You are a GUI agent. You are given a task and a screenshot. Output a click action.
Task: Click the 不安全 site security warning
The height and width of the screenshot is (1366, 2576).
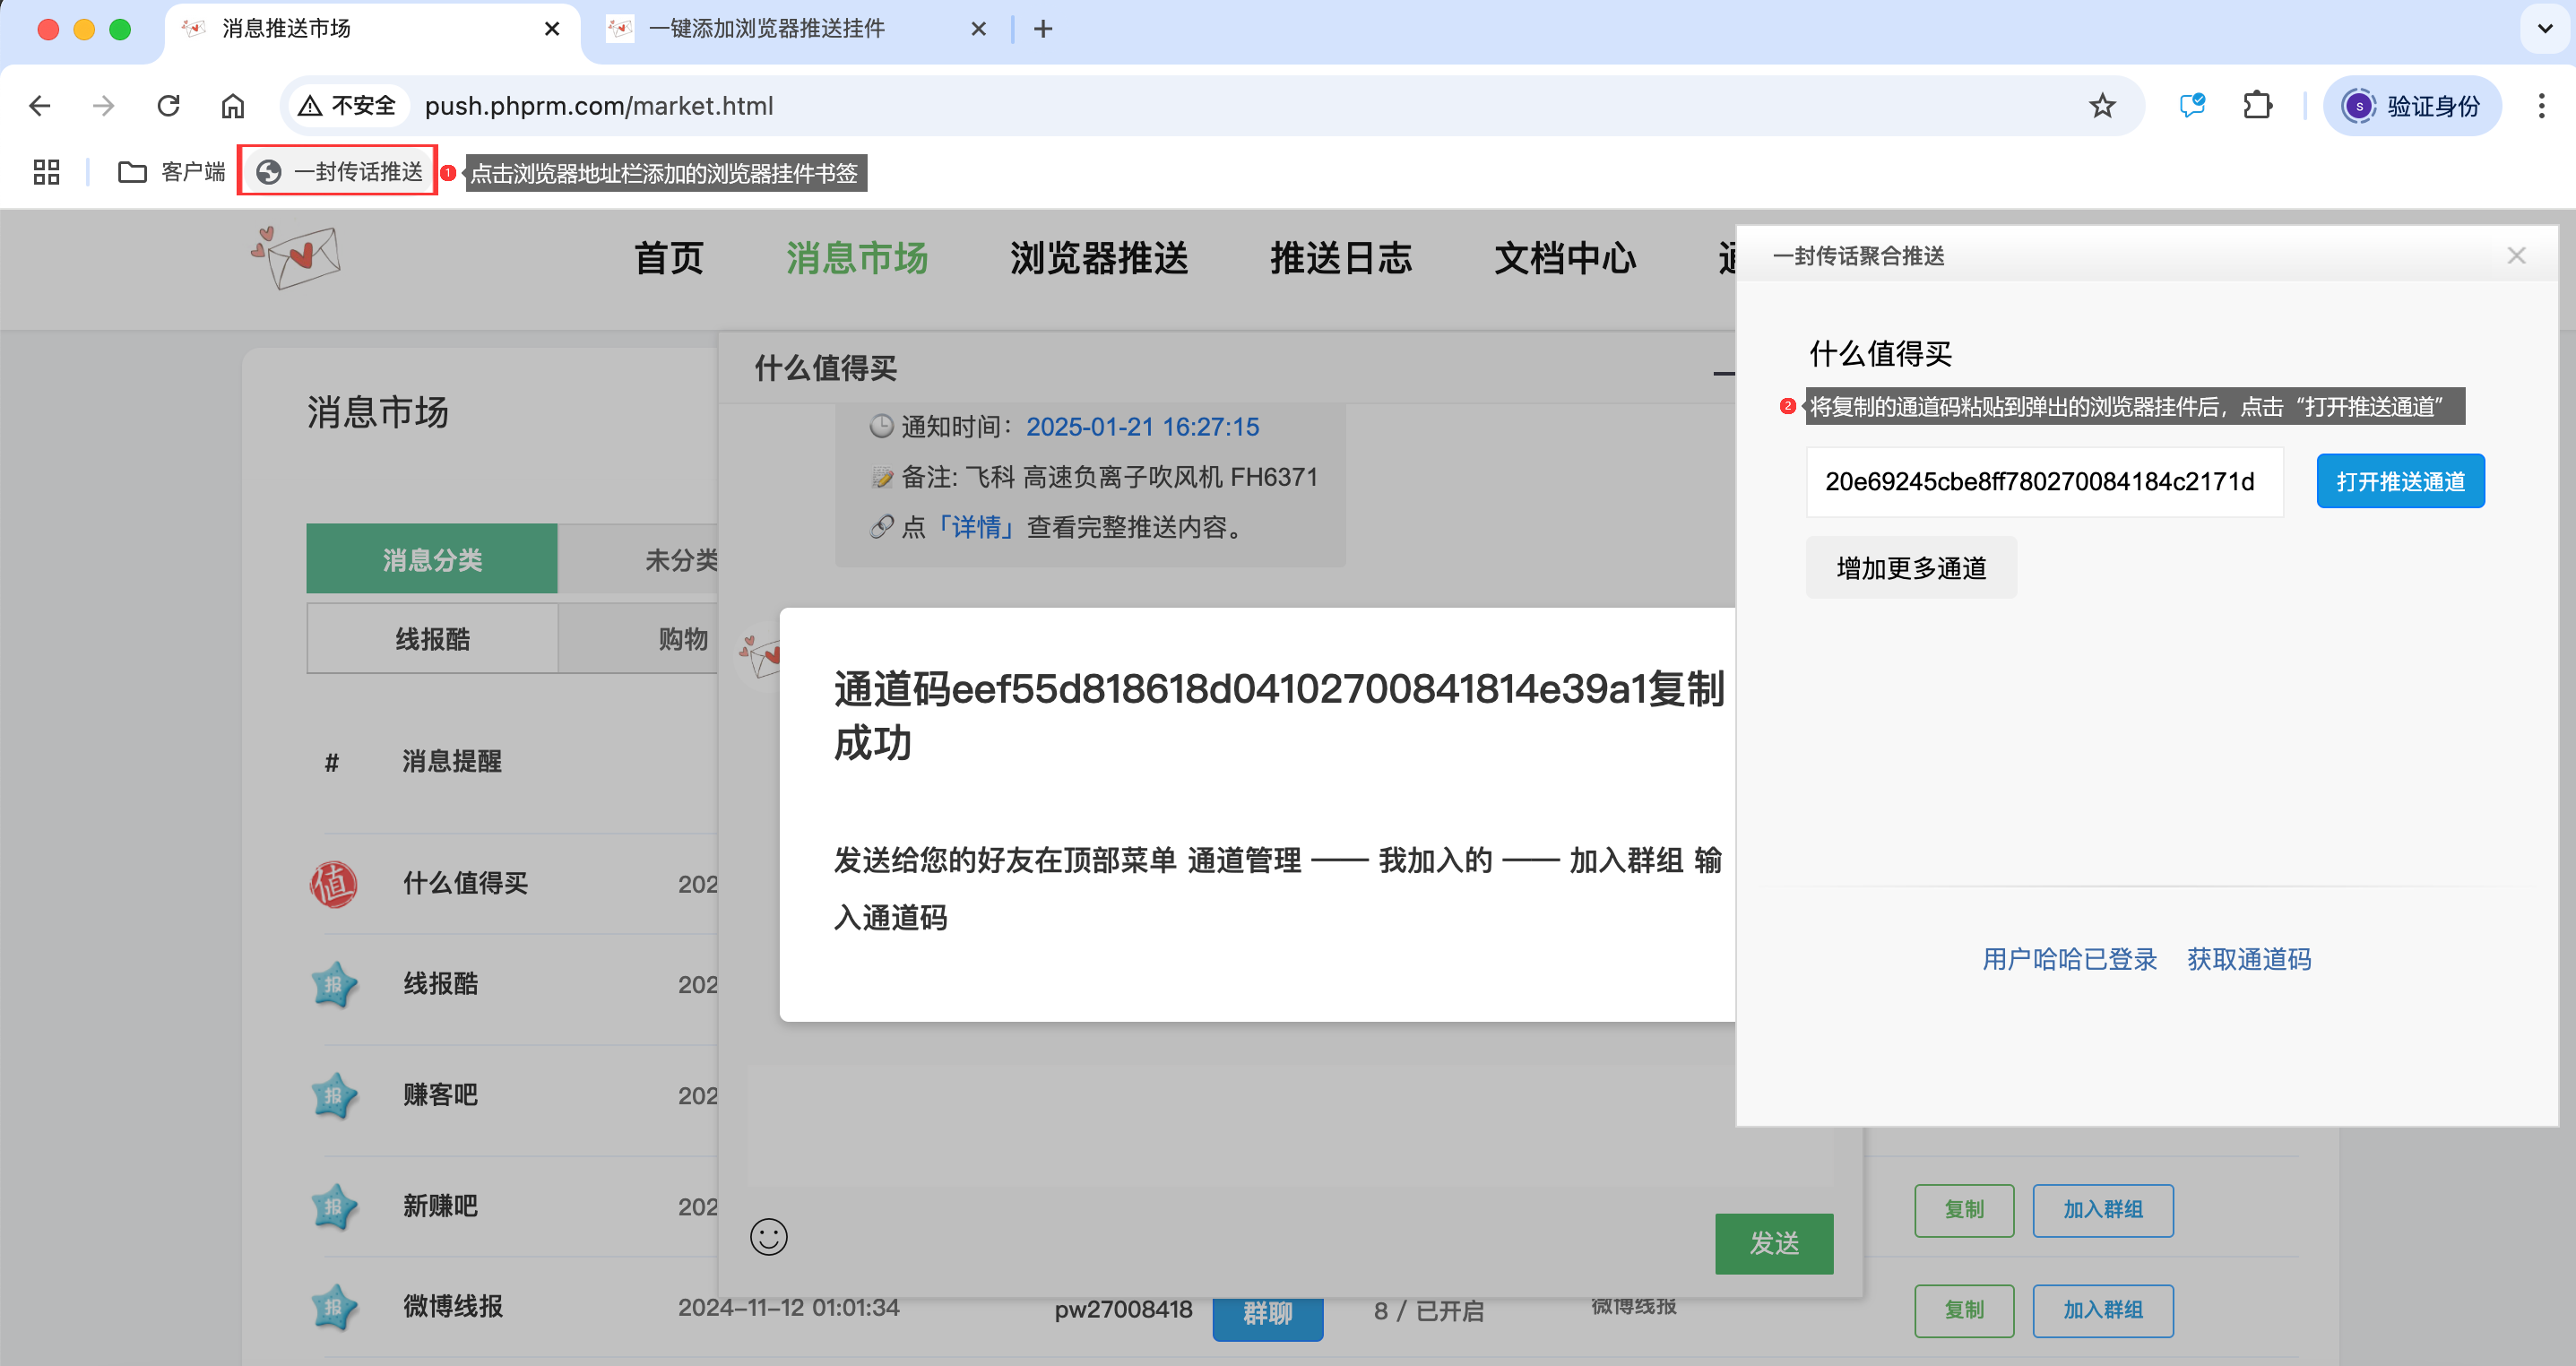[x=348, y=106]
